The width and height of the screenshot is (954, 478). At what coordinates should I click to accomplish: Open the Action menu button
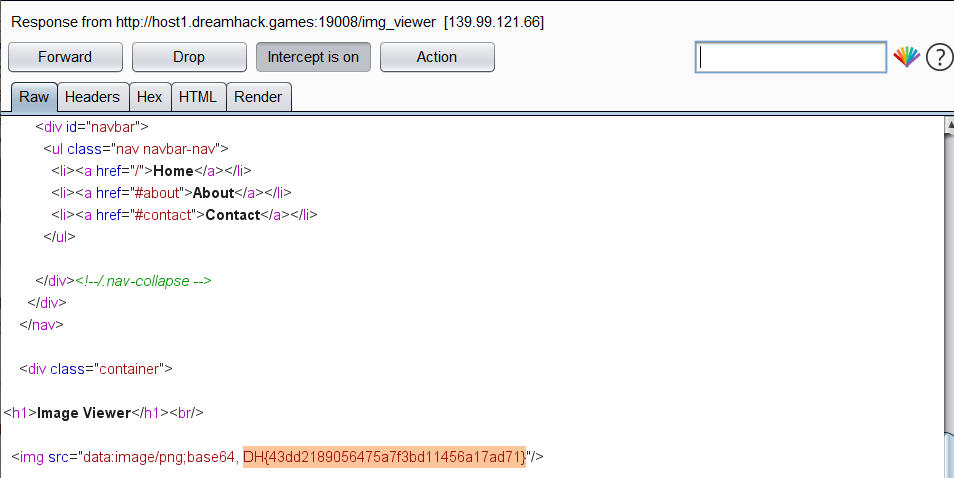click(x=437, y=57)
